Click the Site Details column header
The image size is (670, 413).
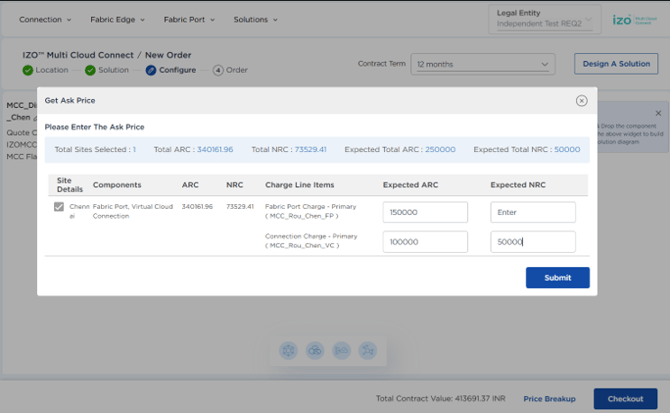tap(70, 185)
